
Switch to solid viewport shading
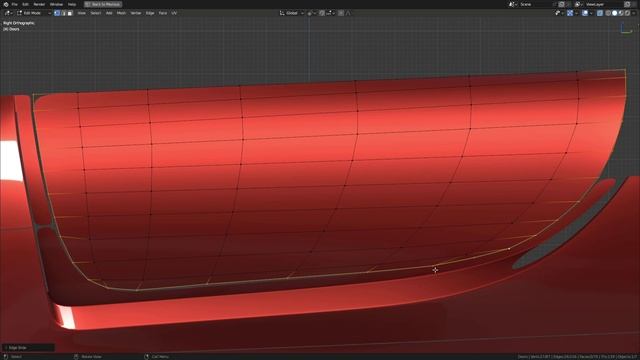[x=615, y=13]
